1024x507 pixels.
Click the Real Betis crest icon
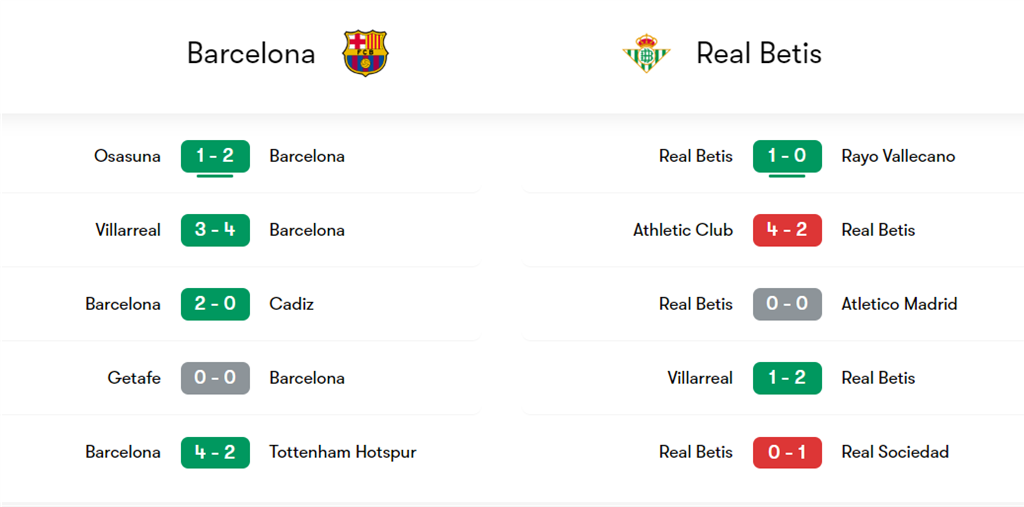coord(646,53)
